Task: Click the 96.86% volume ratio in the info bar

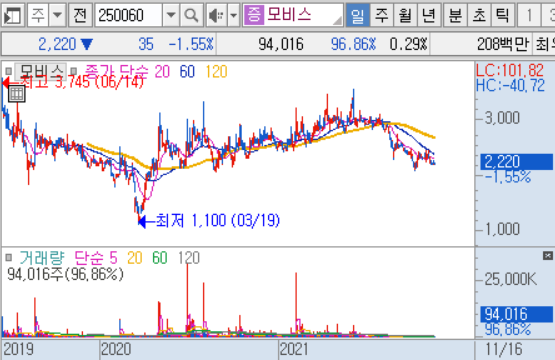Action: (x=353, y=44)
